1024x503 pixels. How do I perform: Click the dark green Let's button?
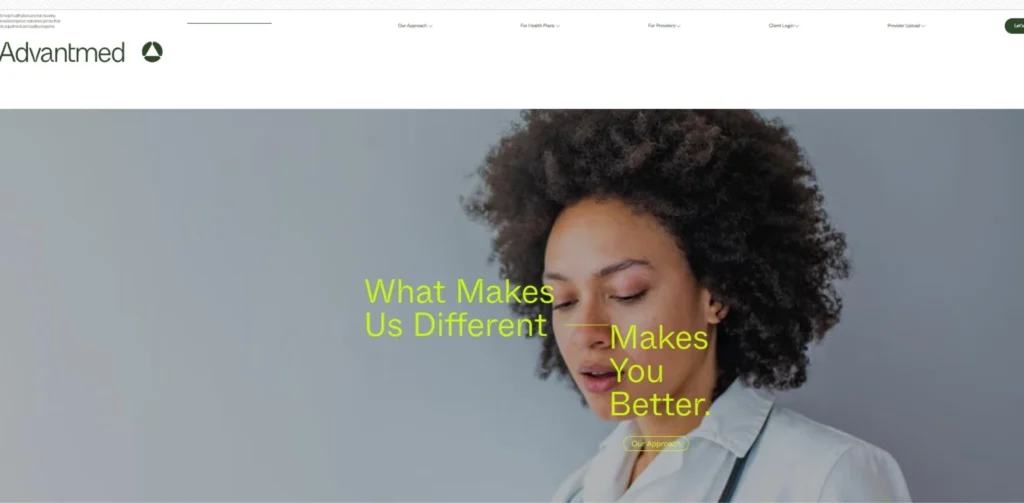pos(1014,26)
